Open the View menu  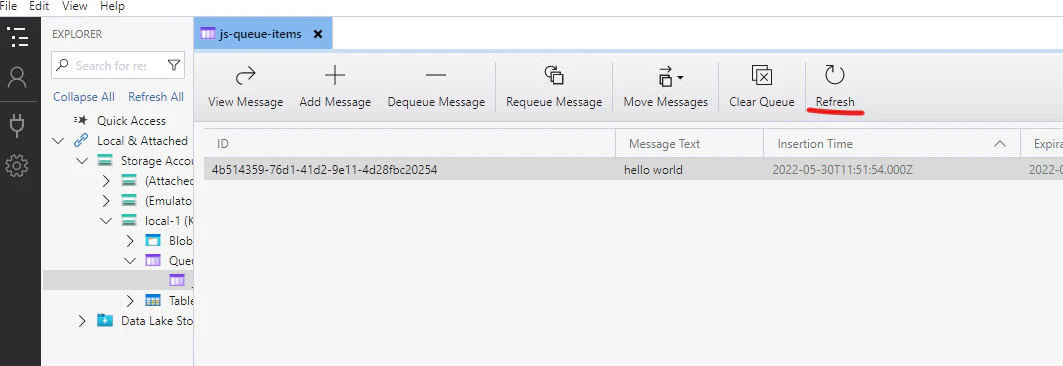tap(75, 6)
